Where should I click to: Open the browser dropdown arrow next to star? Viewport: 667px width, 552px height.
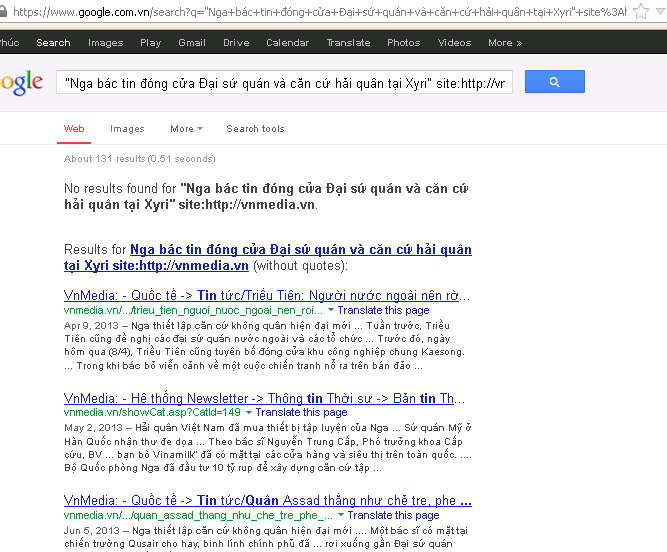[x=661, y=11]
